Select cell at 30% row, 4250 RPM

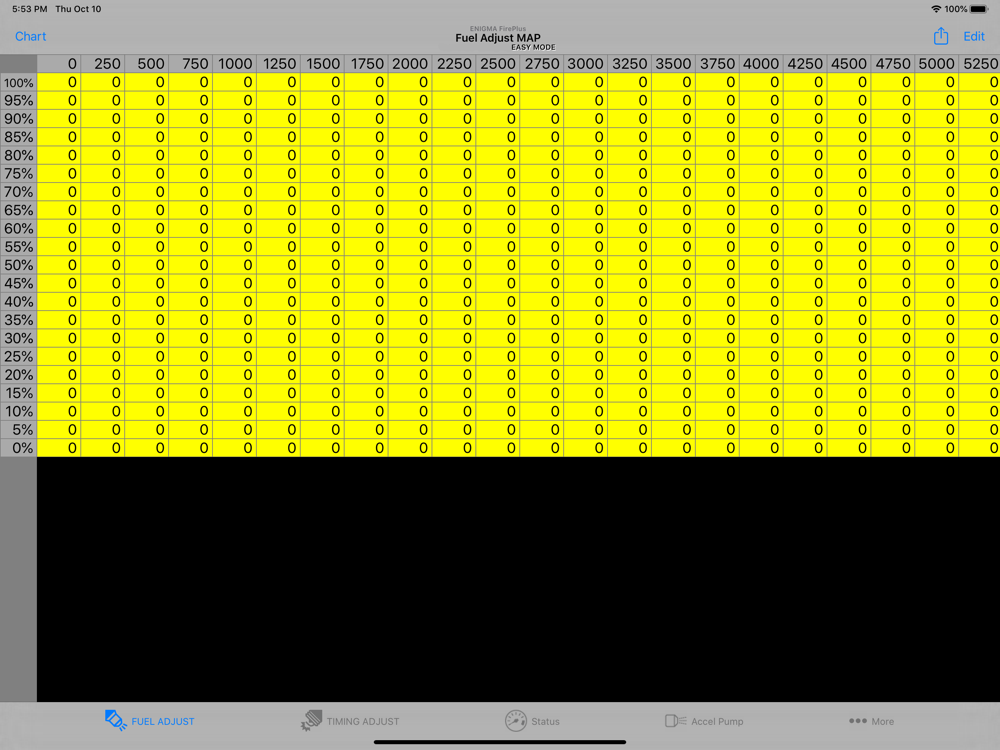tap(805, 339)
